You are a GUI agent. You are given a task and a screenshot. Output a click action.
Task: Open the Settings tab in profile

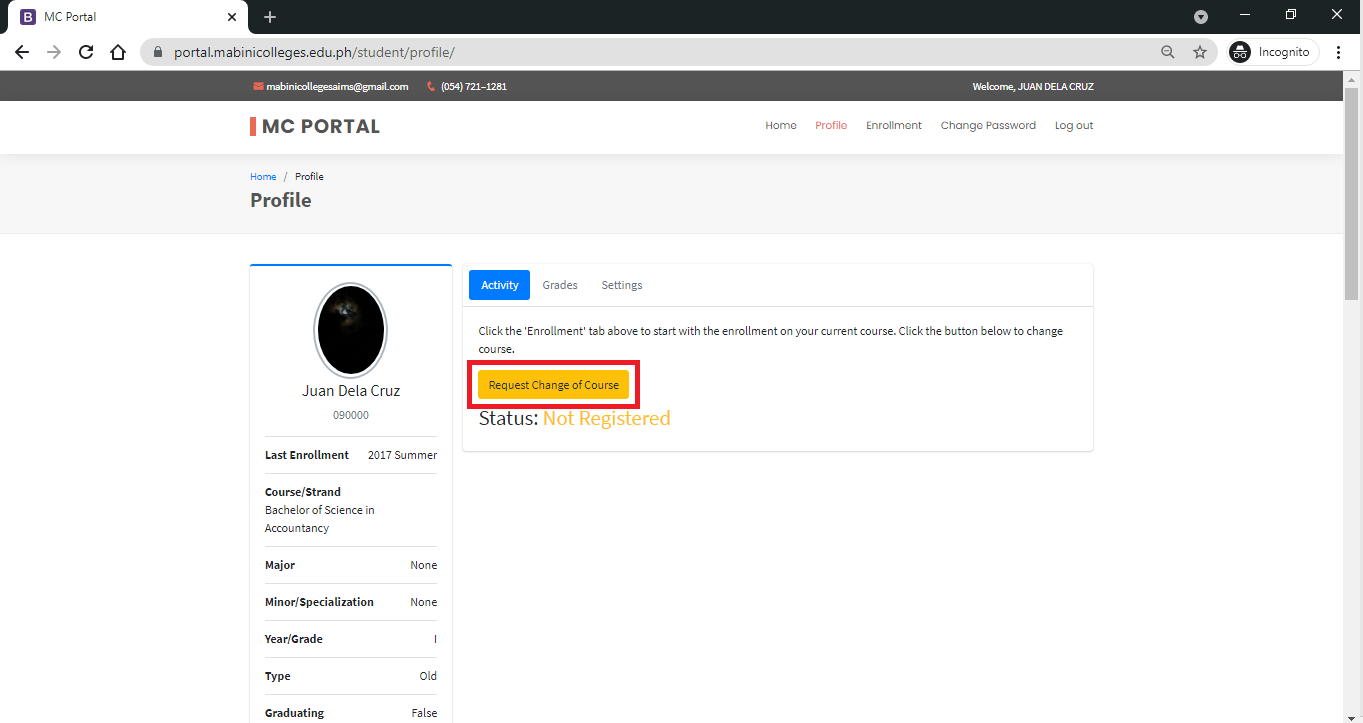[621, 285]
